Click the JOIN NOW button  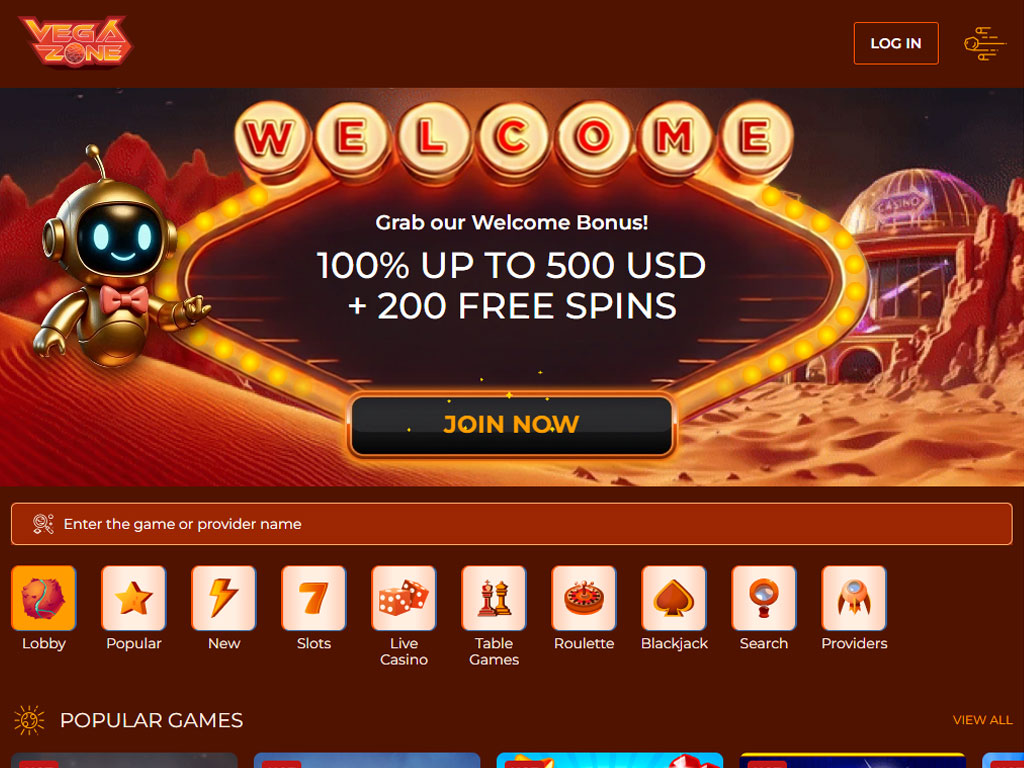pos(511,424)
